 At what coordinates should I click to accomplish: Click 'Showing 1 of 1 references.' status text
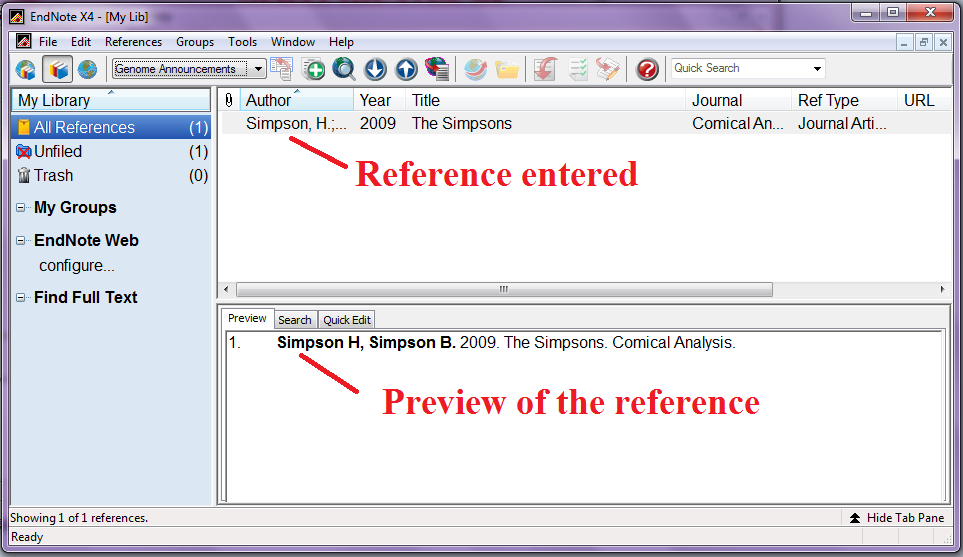coord(79,518)
